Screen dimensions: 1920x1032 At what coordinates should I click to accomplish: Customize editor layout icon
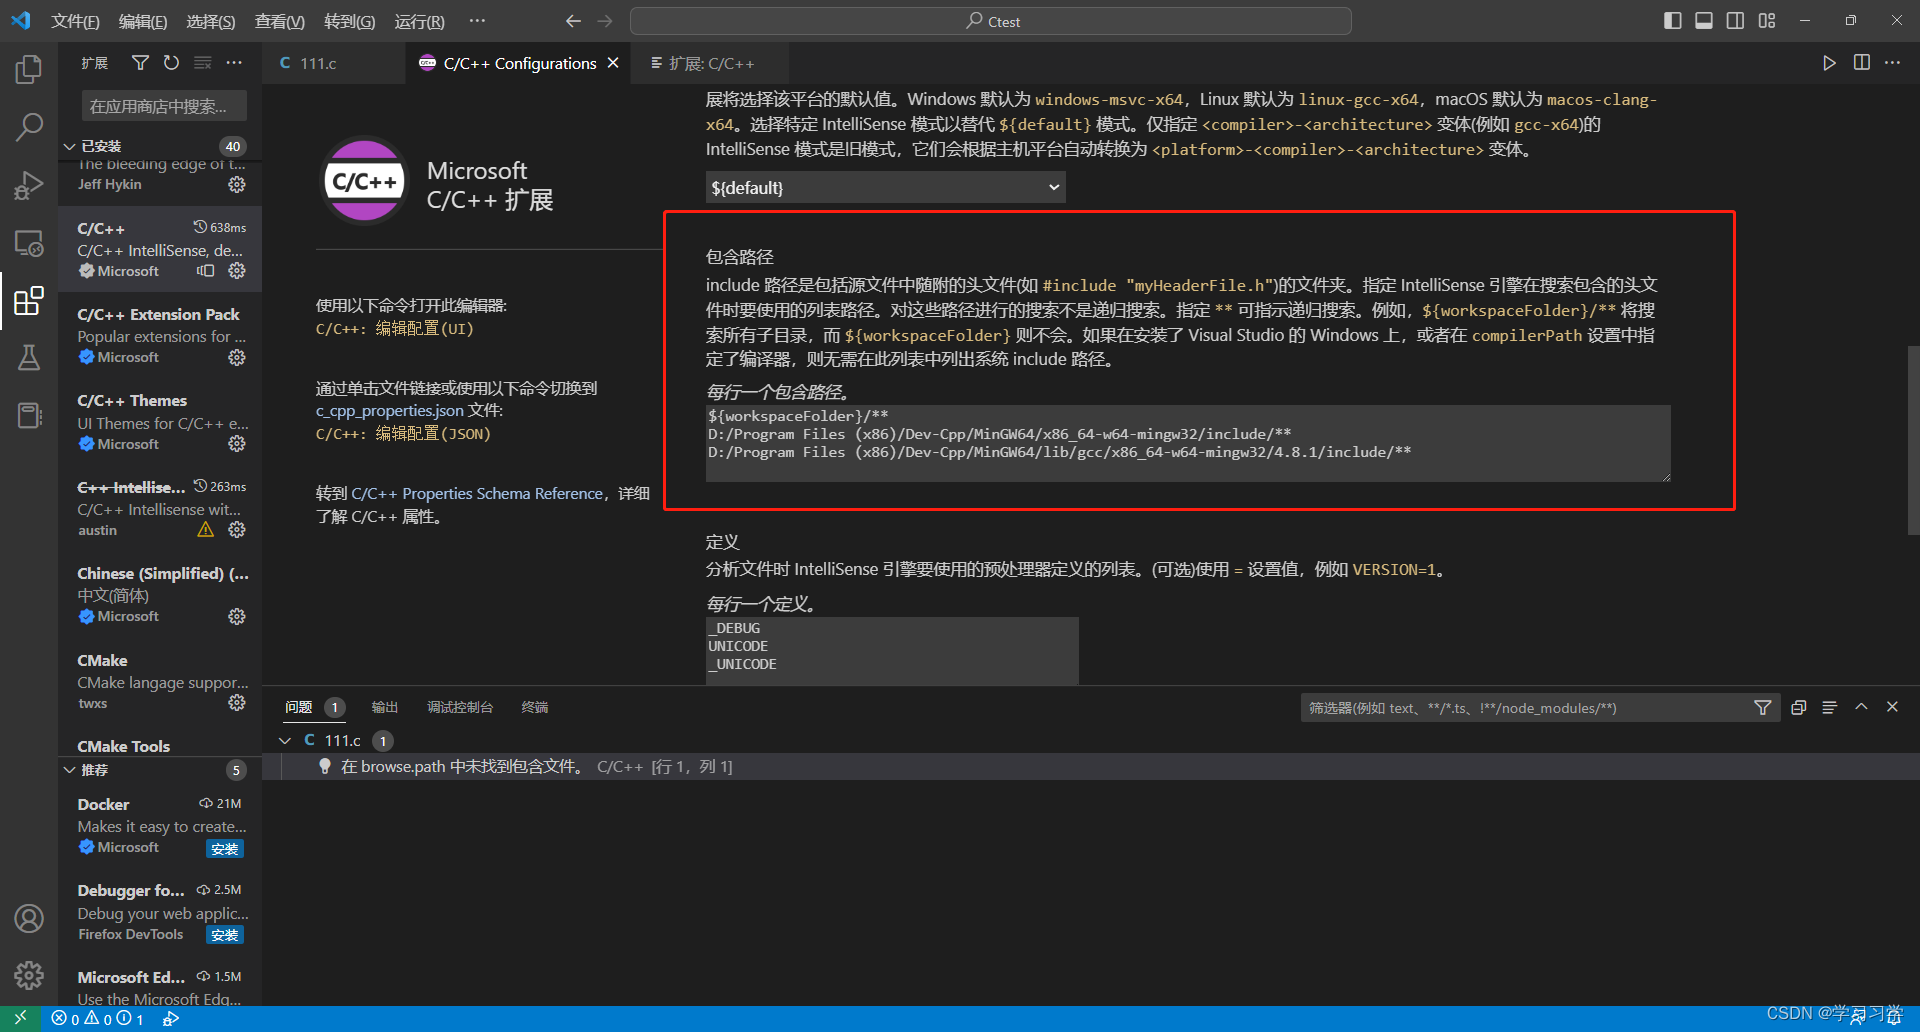click(x=1767, y=21)
